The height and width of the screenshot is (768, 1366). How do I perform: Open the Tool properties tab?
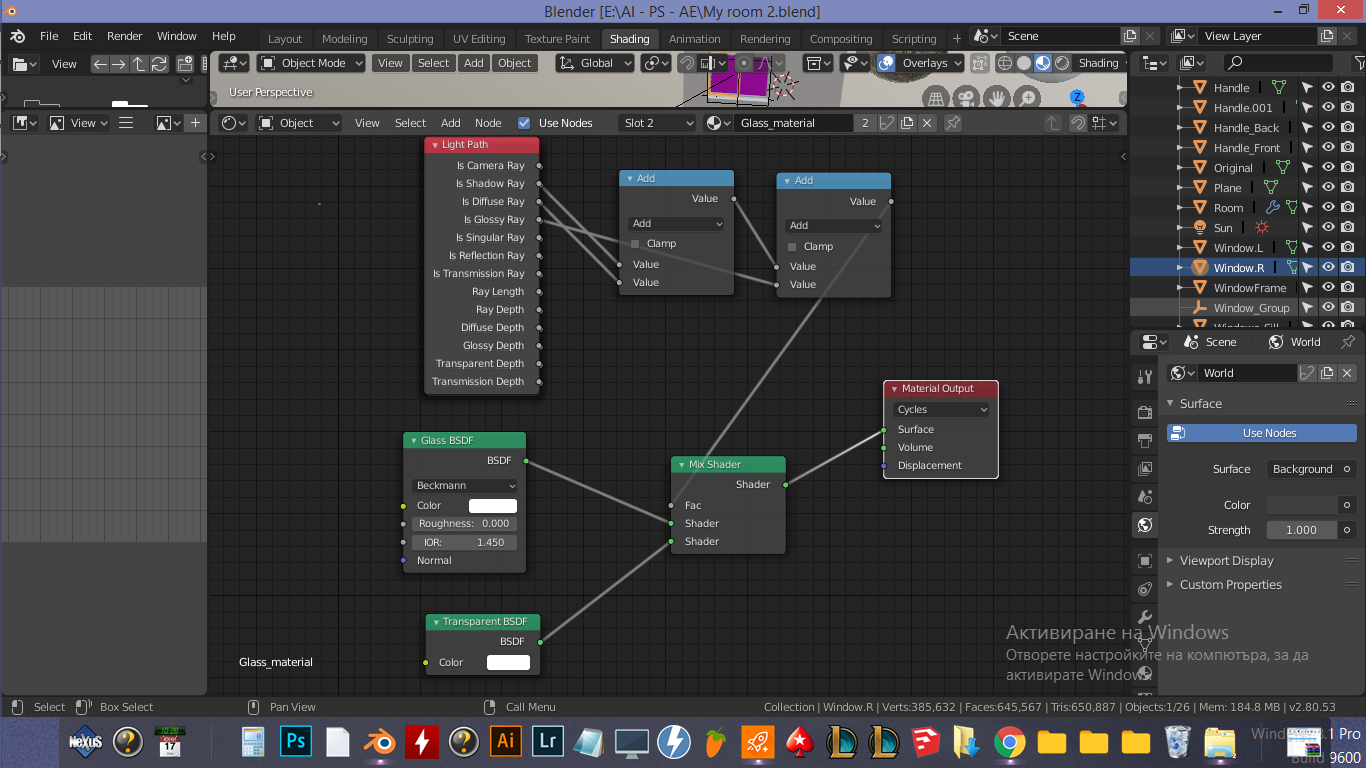point(1145,377)
